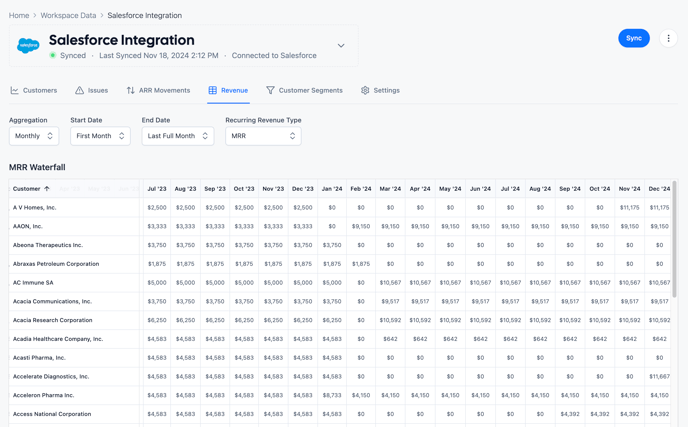Click the blue Sync button
The image size is (688, 427).
tap(633, 39)
